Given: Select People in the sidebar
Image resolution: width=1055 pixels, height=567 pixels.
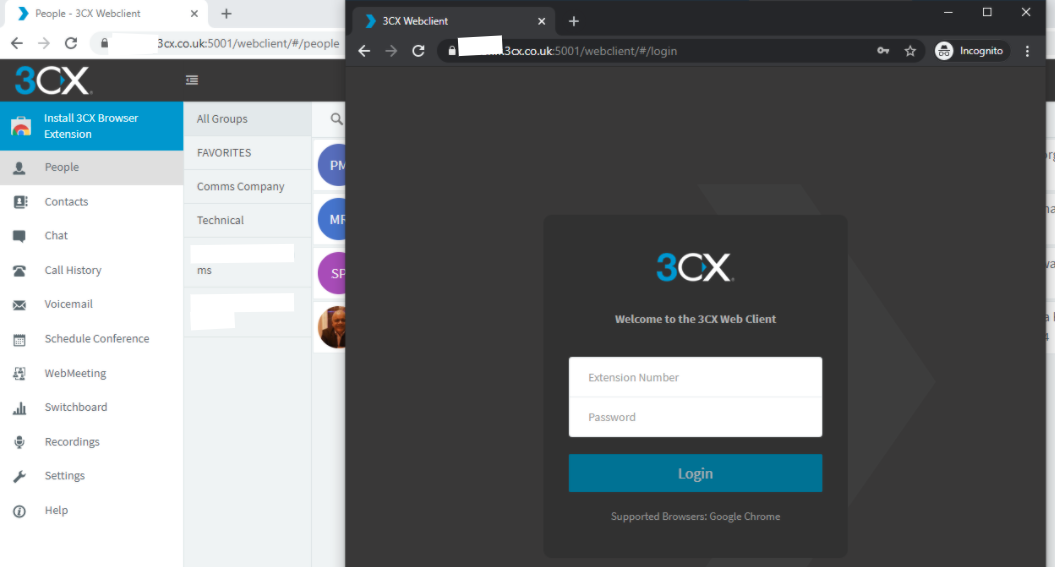Looking at the screenshot, I should (x=92, y=167).
